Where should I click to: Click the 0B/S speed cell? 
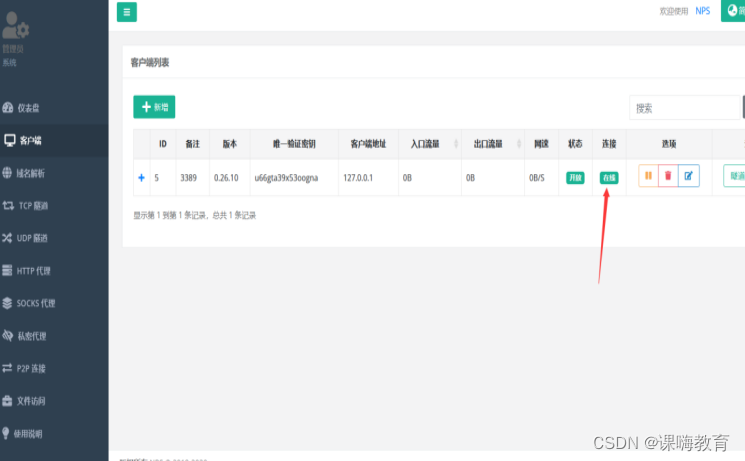tap(537, 178)
